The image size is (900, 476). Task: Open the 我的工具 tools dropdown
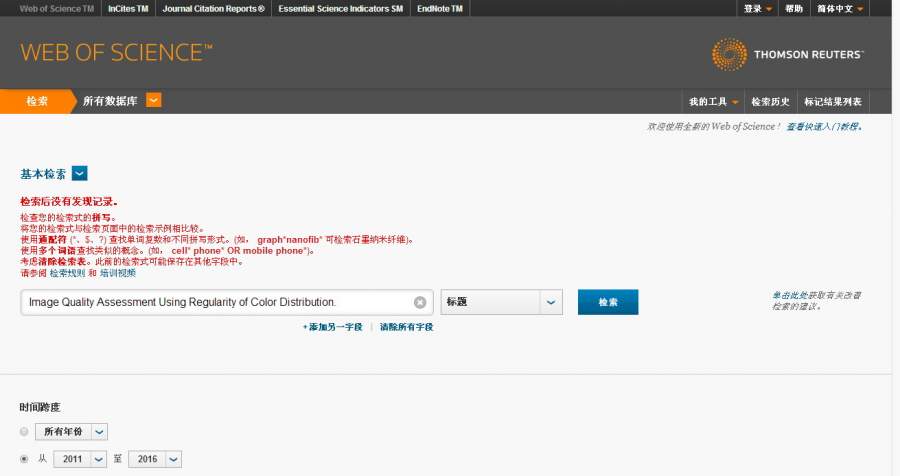pos(713,102)
